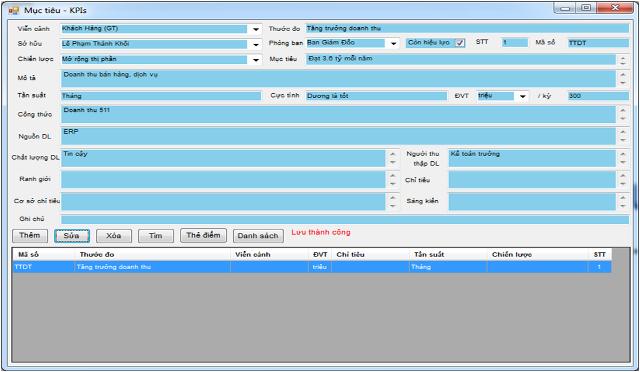Maximize the Mục tiêu - KPIs window
The height and width of the screenshot is (372, 640).
pyautogui.click(x=586, y=8)
